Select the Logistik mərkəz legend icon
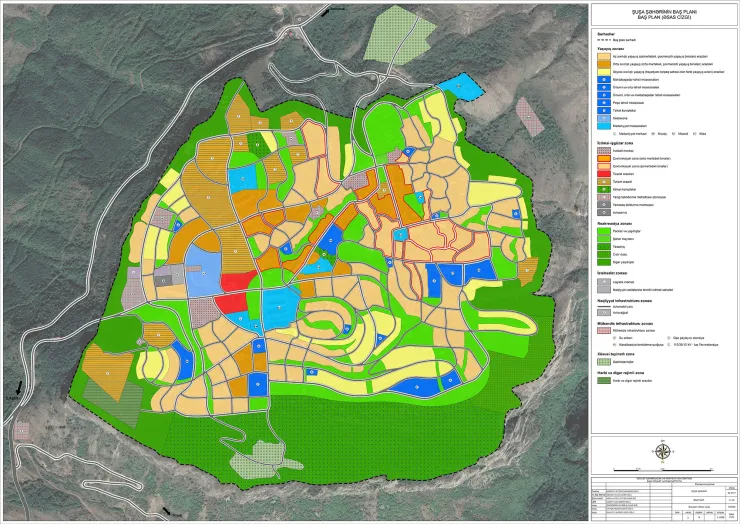 coord(603,281)
